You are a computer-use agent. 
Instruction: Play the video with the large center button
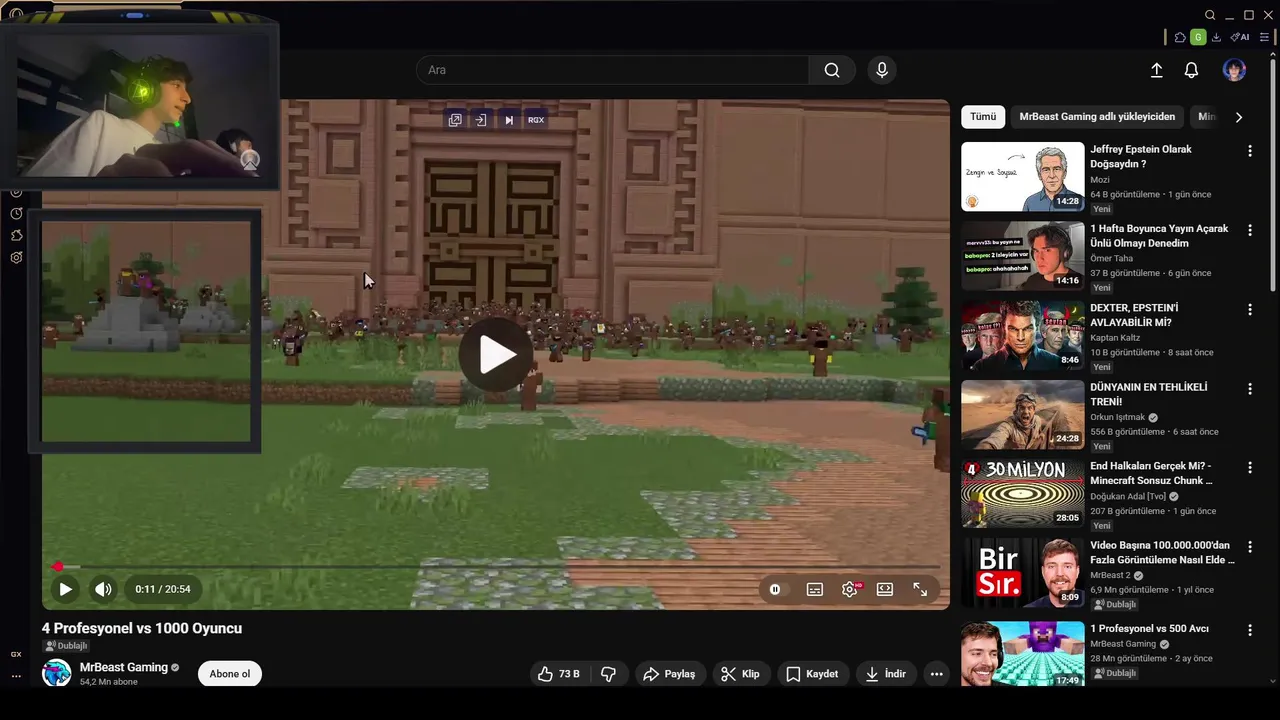pyautogui.click(x=496, y=354)
